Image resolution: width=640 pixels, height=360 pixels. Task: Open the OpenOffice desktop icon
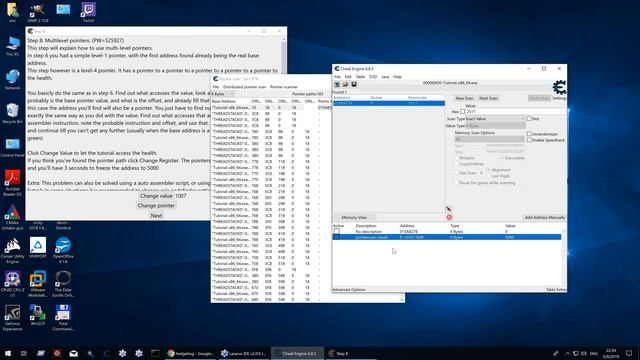coord(63,250)
